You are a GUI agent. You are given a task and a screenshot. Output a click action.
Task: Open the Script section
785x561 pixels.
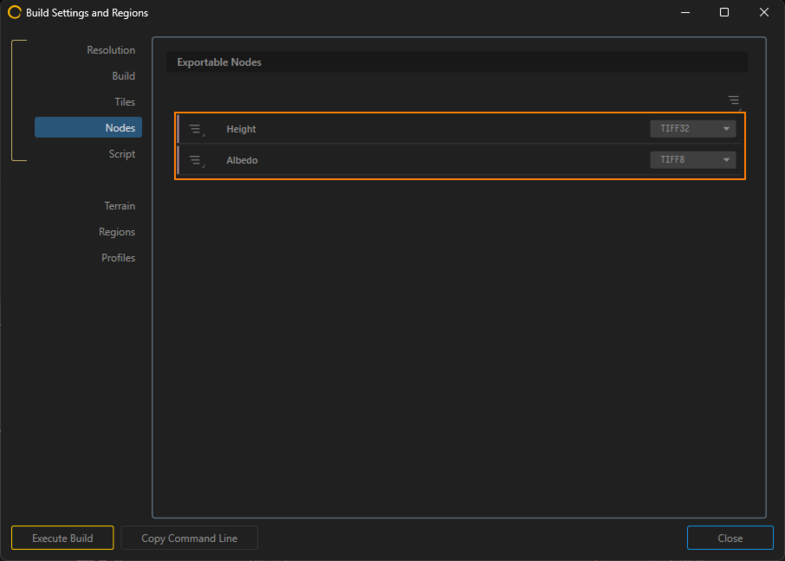pos(122,154)
